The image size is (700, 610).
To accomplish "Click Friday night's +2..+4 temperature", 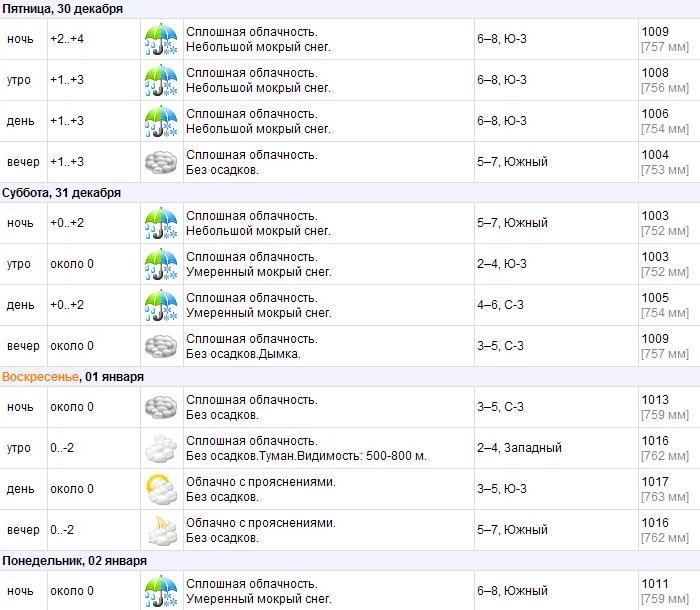I will coord(68,39).
